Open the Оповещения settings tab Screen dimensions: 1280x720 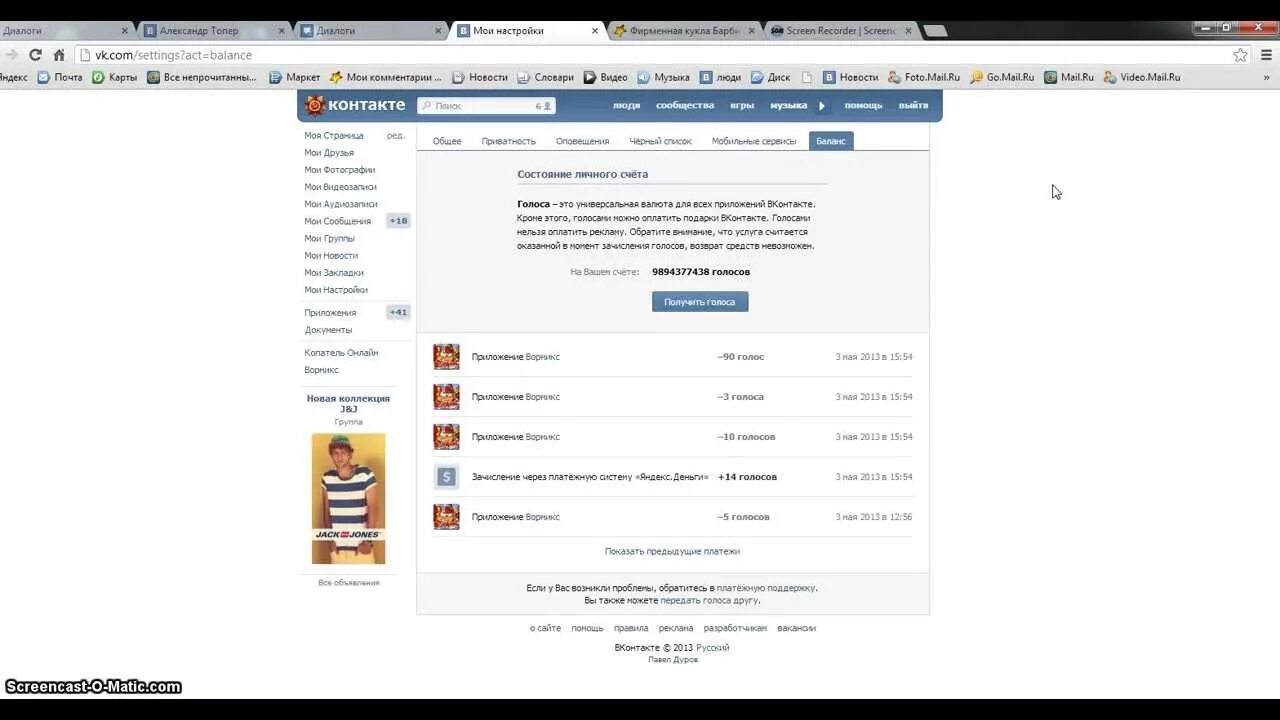pos(582,141)
